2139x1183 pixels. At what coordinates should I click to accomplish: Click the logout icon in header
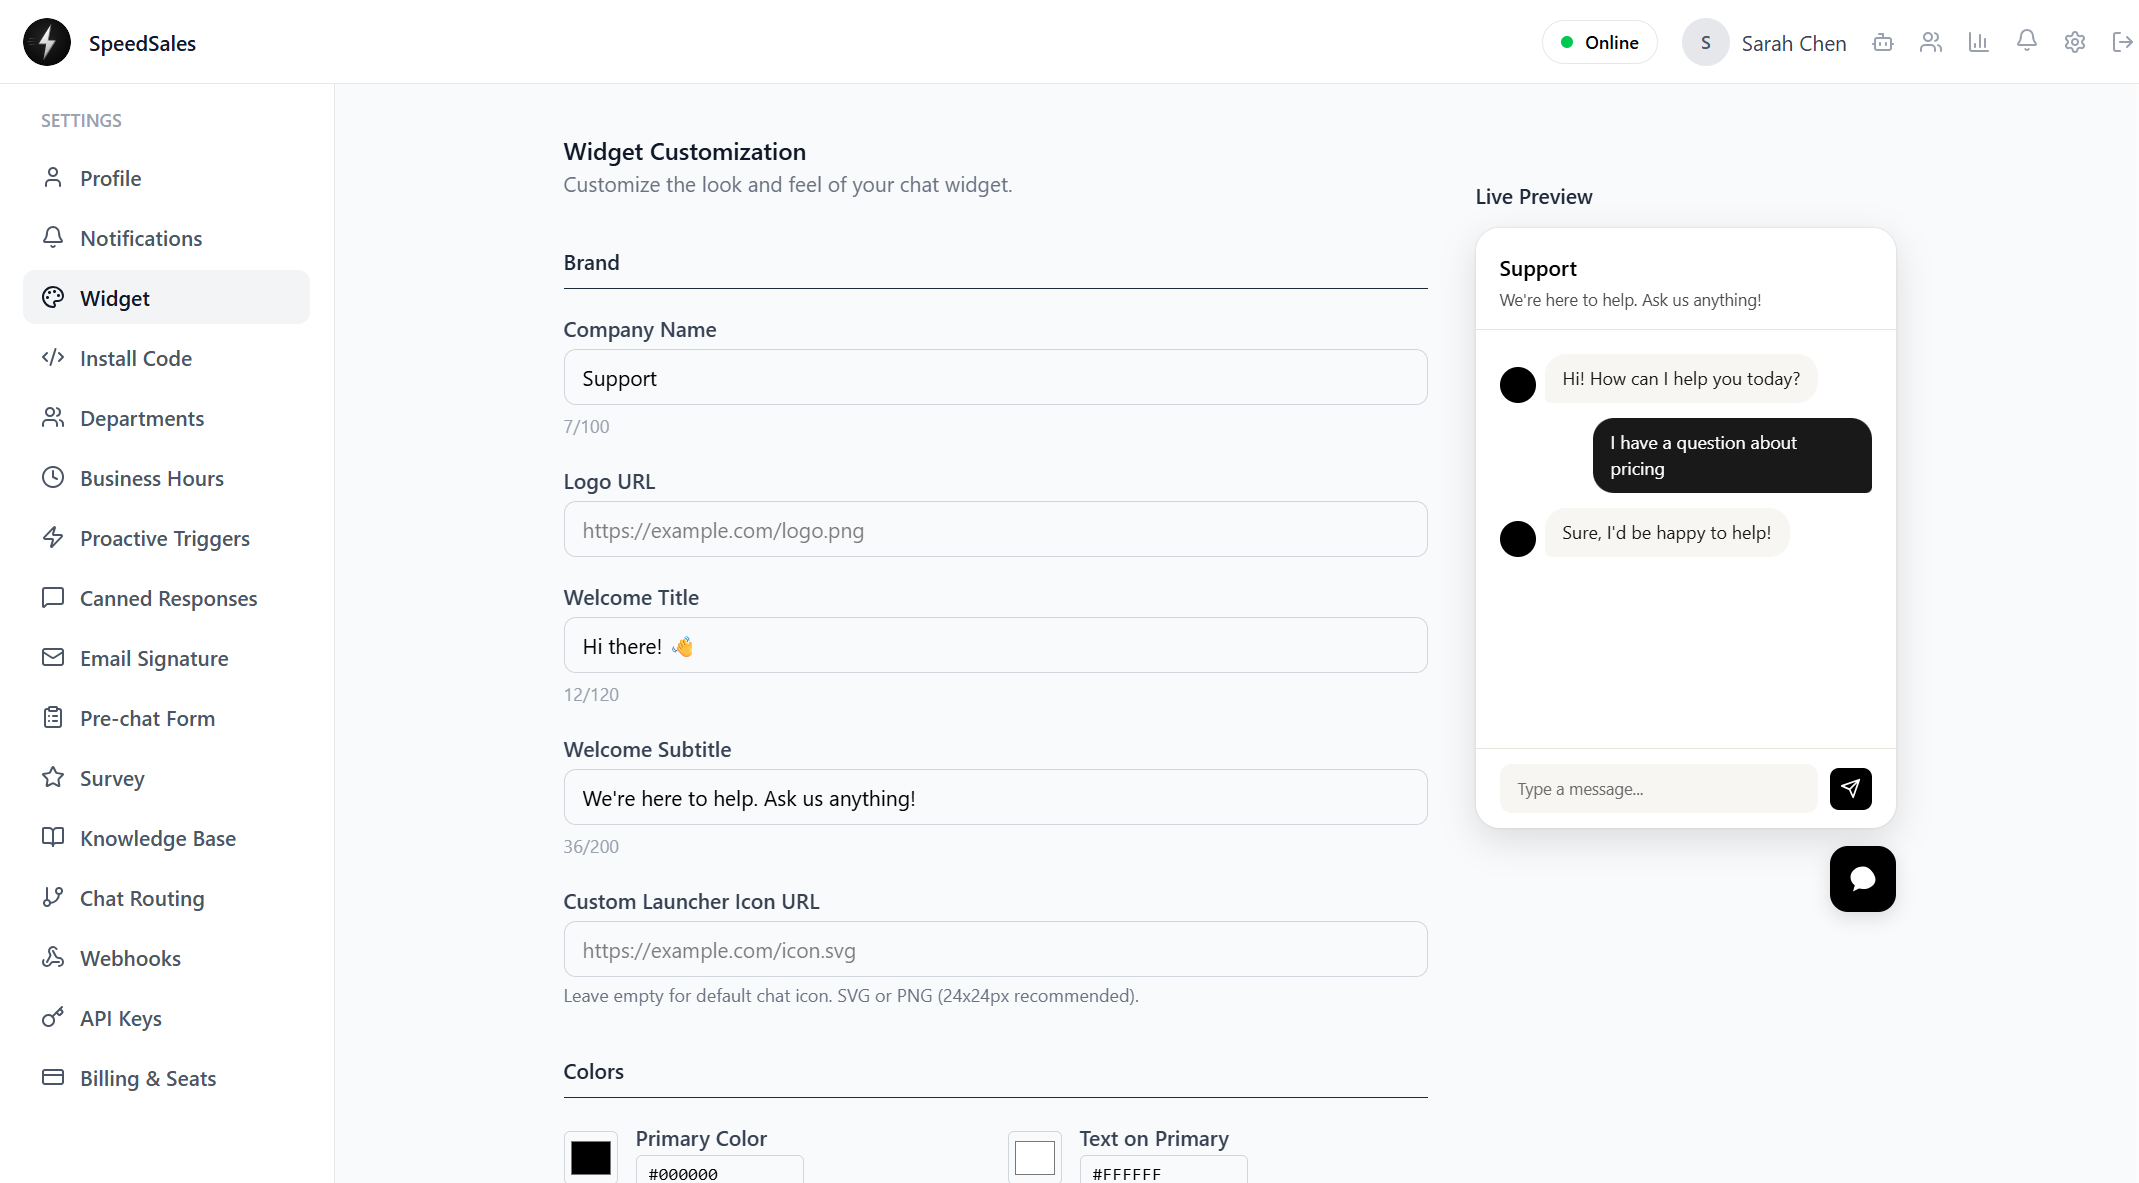point(2122,42)
